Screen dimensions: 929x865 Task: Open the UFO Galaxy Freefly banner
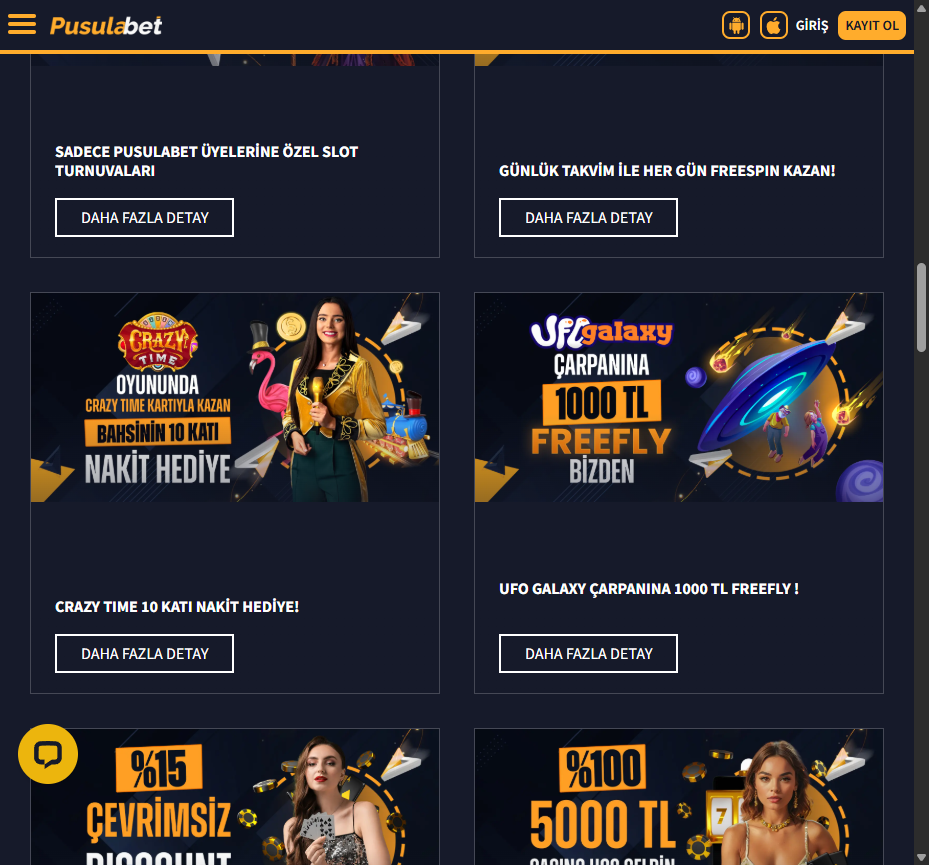(679, 398)
